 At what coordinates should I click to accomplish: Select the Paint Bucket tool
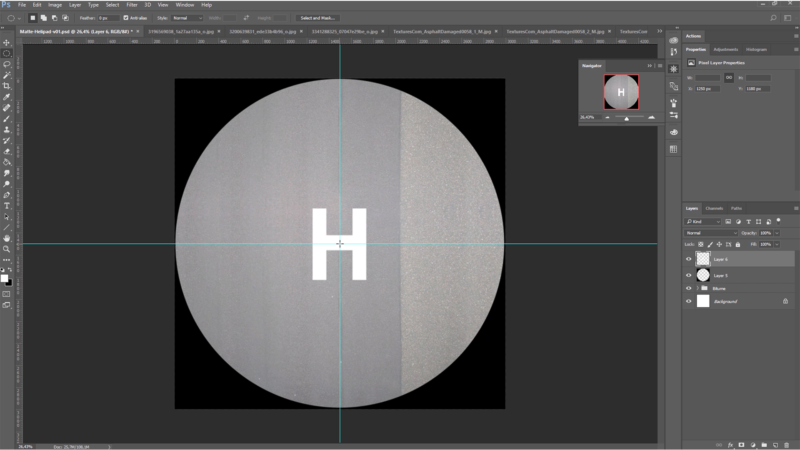click(7, 162)
